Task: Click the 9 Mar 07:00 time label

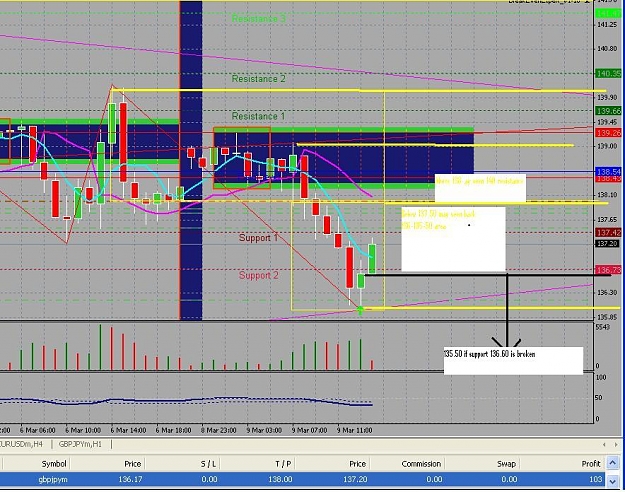Action: (x=309, y=431)
